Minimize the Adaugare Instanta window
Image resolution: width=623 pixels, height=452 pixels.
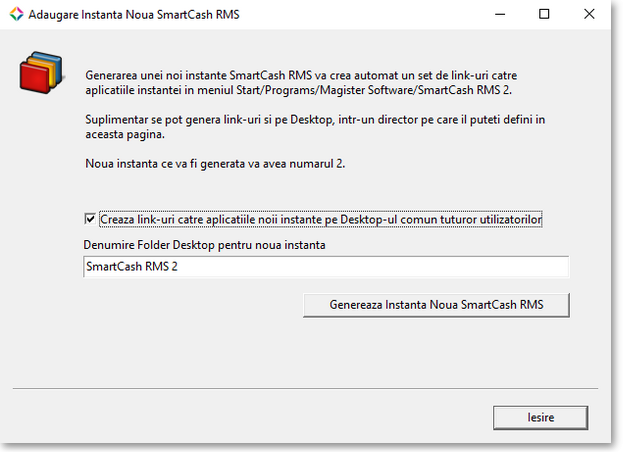click(x=500, y=14)
